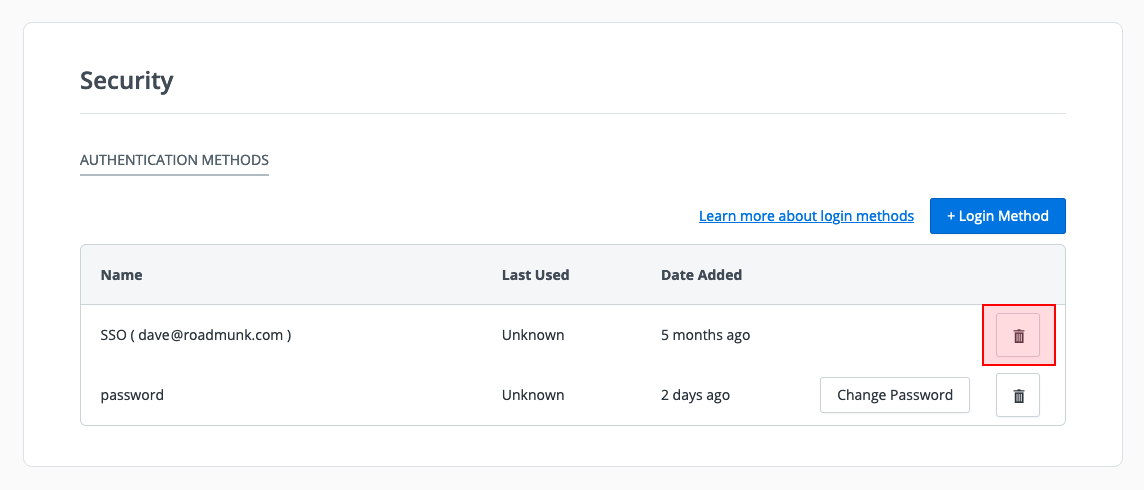Screen dimensions: 1144x490
Task: Click the Security section heading
Action: [127, 80]
